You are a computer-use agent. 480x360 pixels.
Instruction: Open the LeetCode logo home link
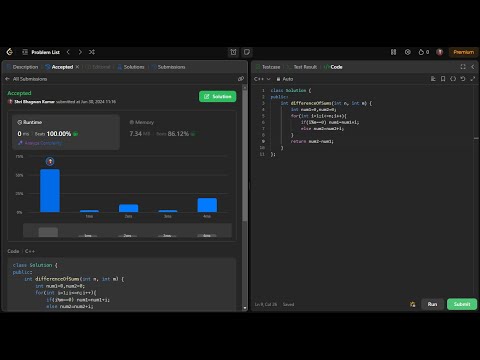(x=10, y=52)
